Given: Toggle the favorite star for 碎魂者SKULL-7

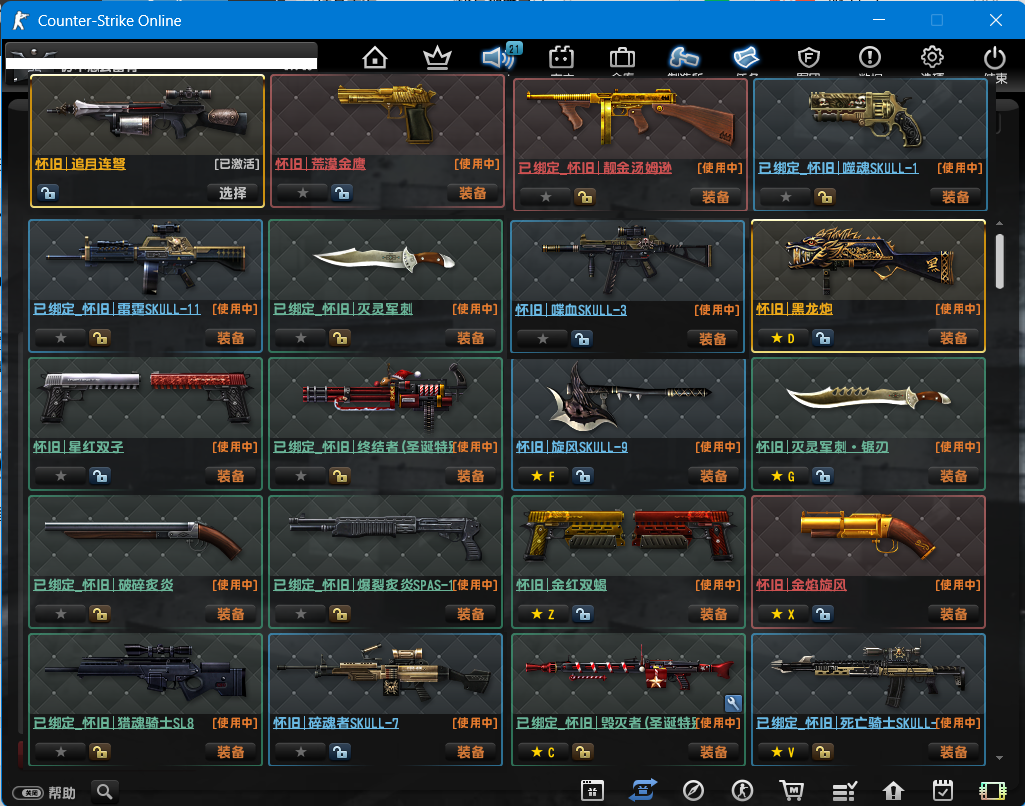Looking at the screenshot, I should (x=301, y=752).
